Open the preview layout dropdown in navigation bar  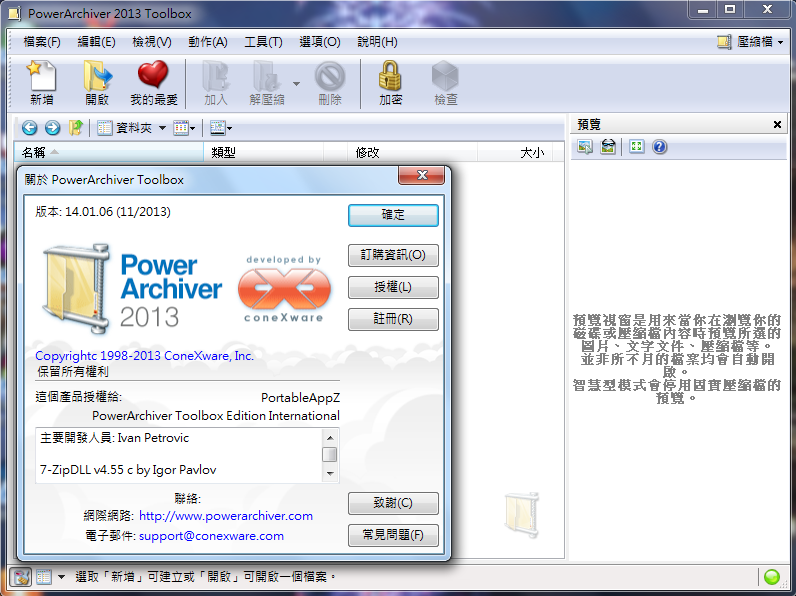point(221,128)
